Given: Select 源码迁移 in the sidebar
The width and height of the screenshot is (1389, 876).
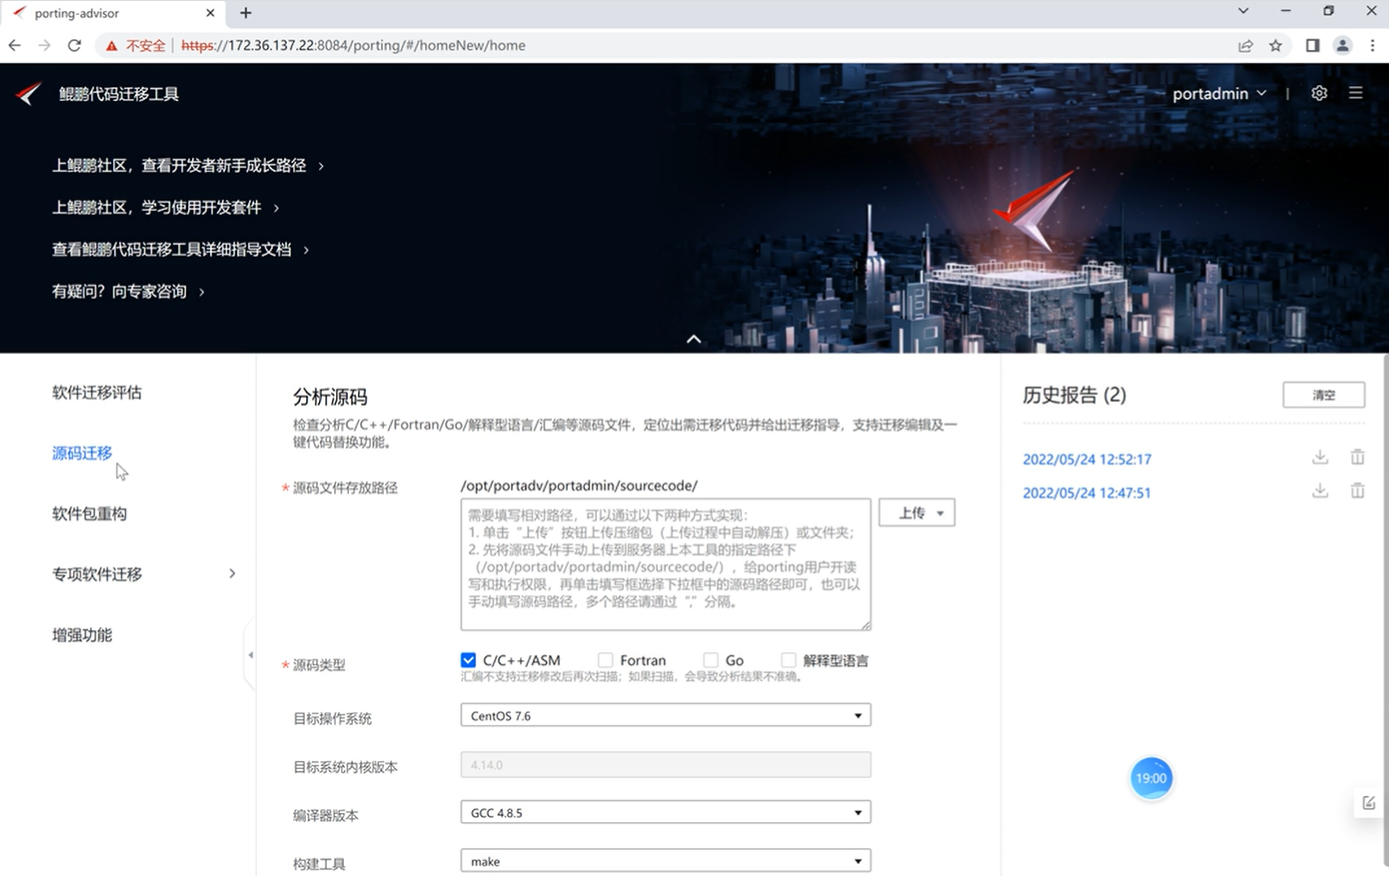Looking at the screenshot, I should (x=82, y=453).
